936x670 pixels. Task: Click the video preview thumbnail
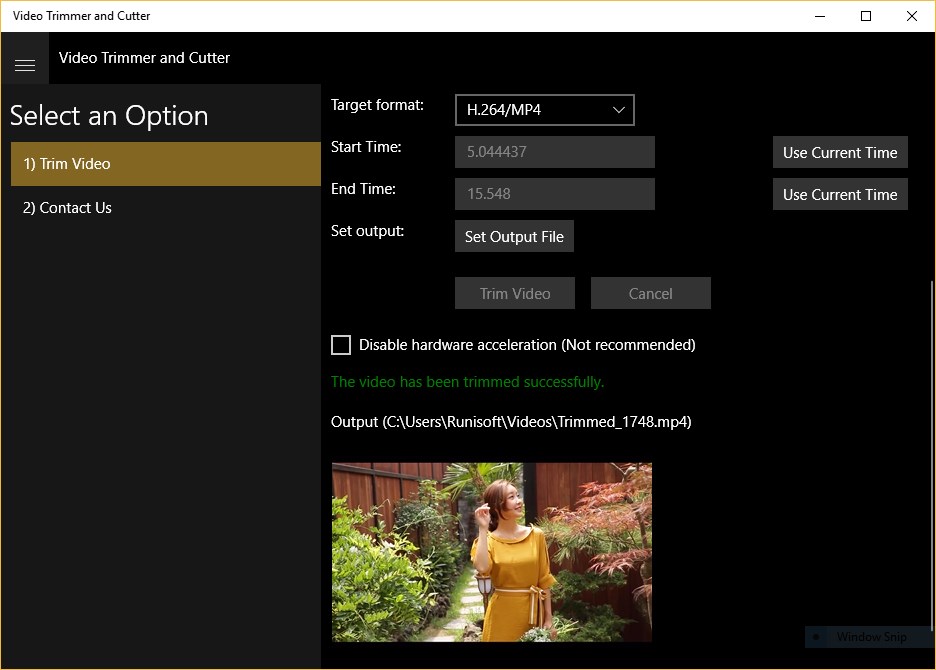[x=492, y=552]
